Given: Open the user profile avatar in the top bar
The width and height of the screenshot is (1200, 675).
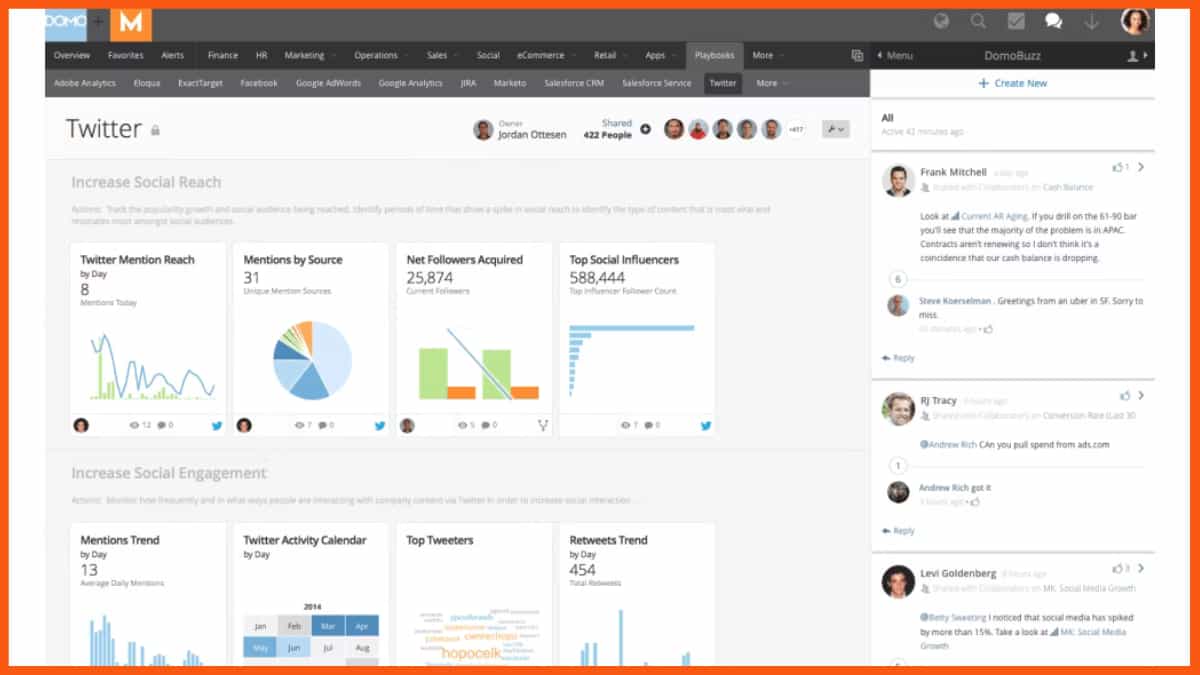Looking at the screenshot, I should pos(1135,21).
